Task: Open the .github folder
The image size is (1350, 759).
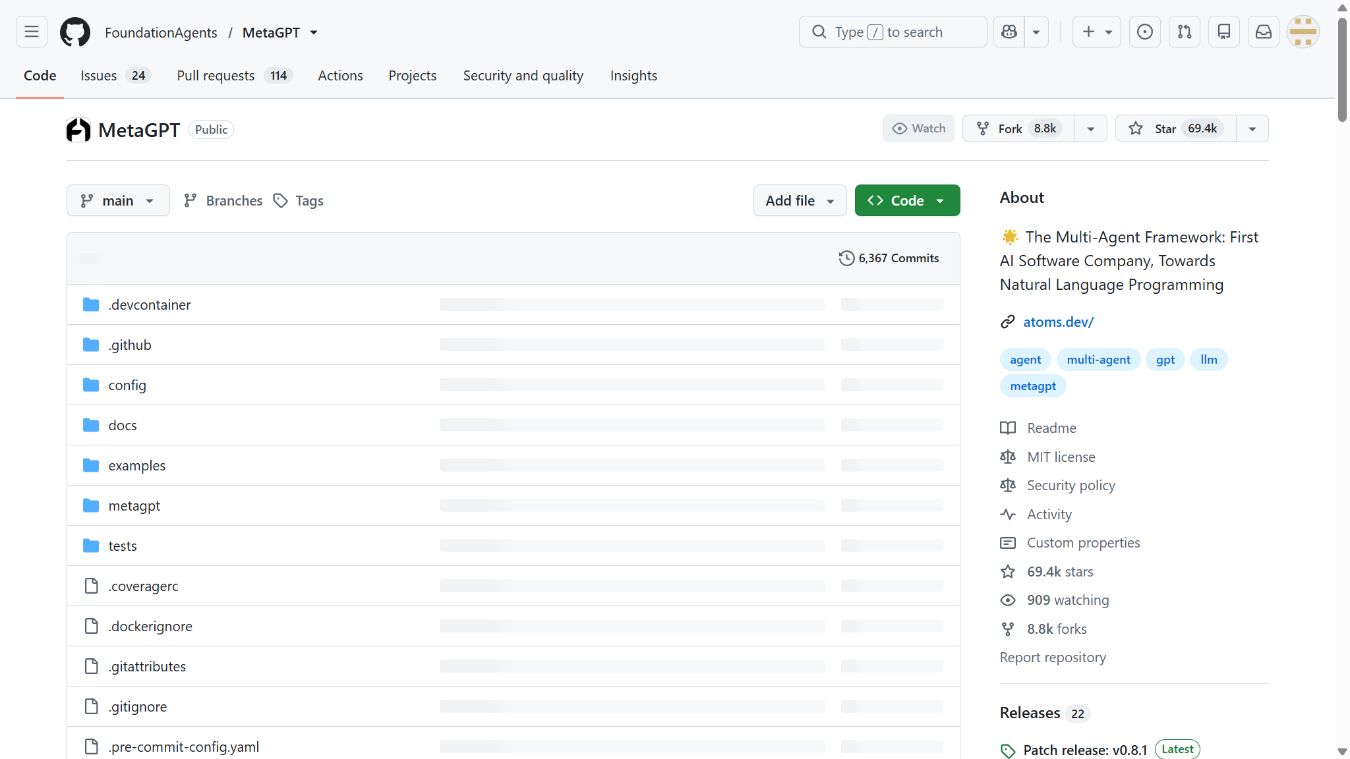Action: coord(130,345)
